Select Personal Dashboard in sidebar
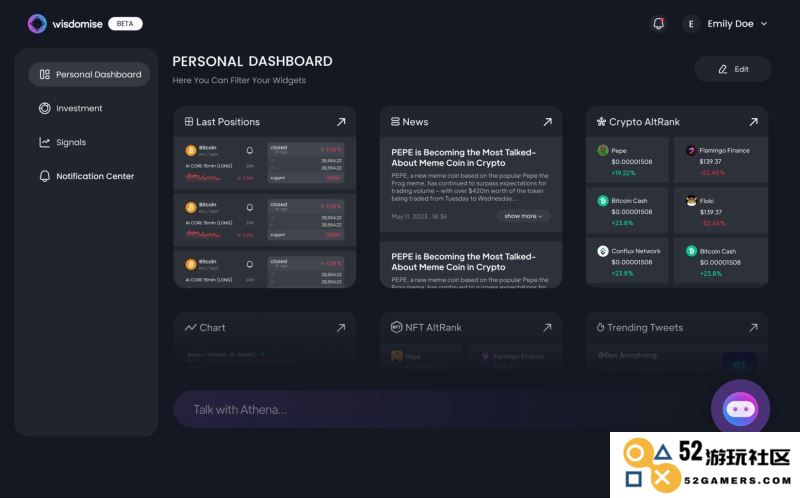The height and width of the screenshot is (498, 800). [89, 74]
